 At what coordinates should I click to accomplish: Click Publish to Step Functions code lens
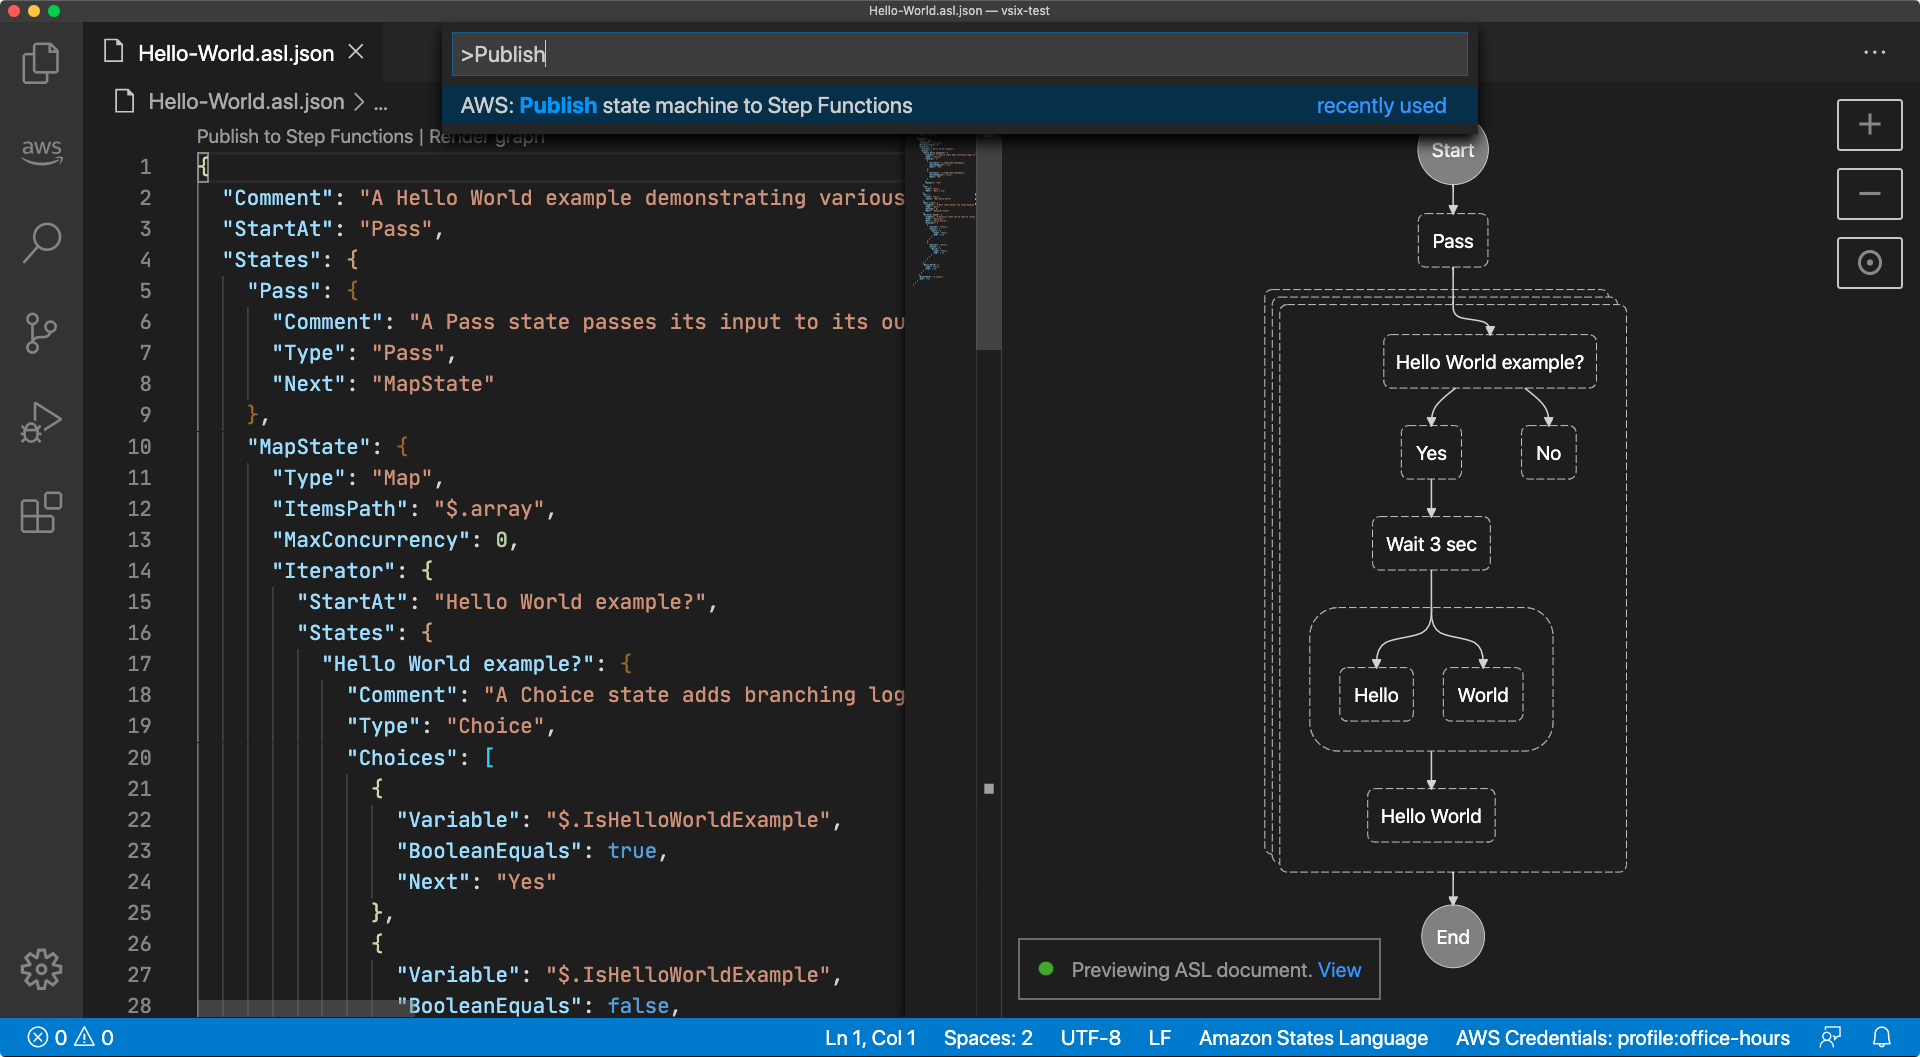[304, 137]
